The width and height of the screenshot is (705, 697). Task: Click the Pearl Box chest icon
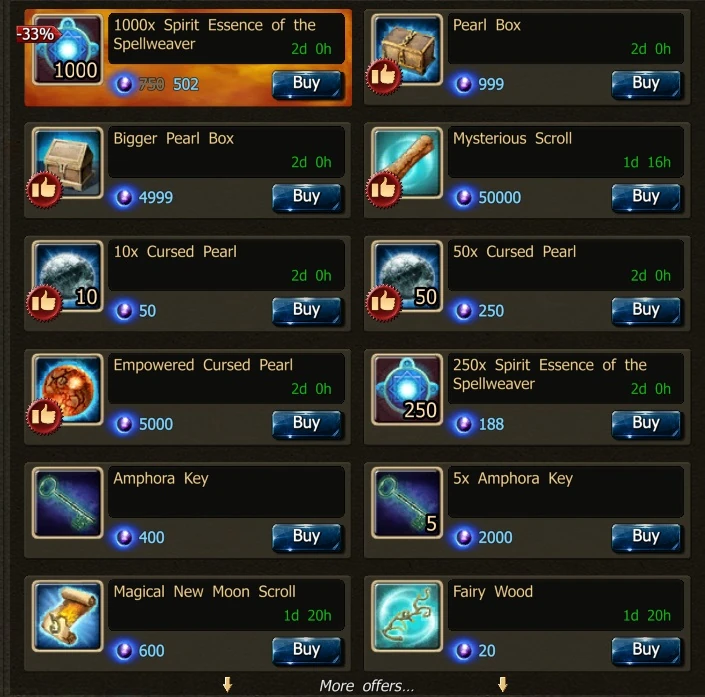coord(407,49)
